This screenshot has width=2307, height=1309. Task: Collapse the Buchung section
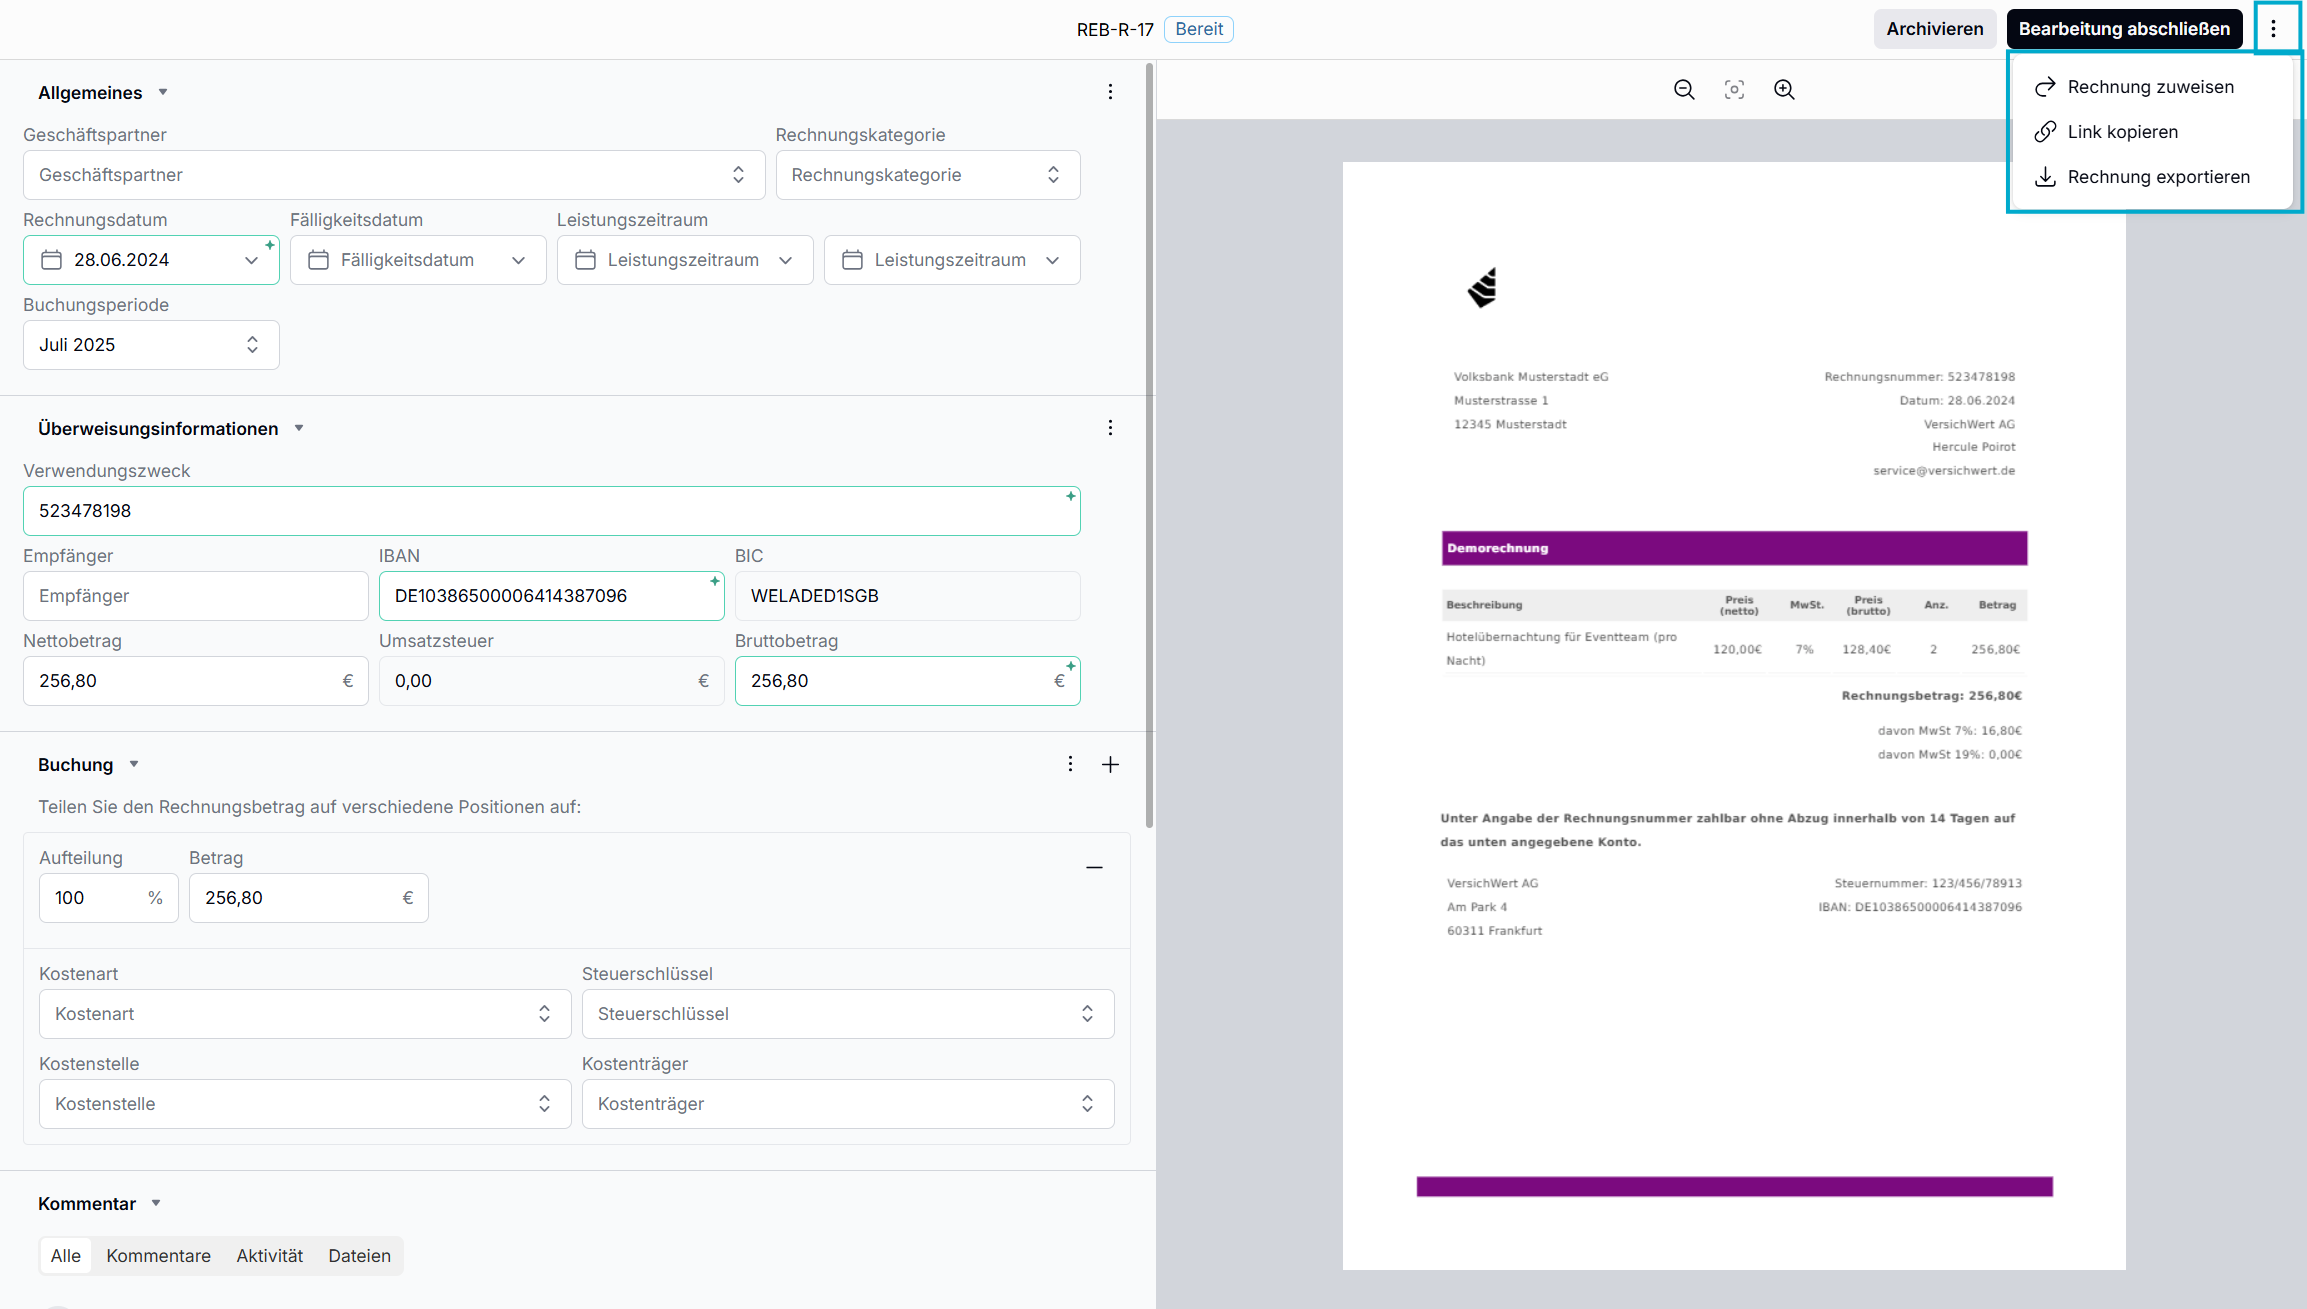coord(134,764)
